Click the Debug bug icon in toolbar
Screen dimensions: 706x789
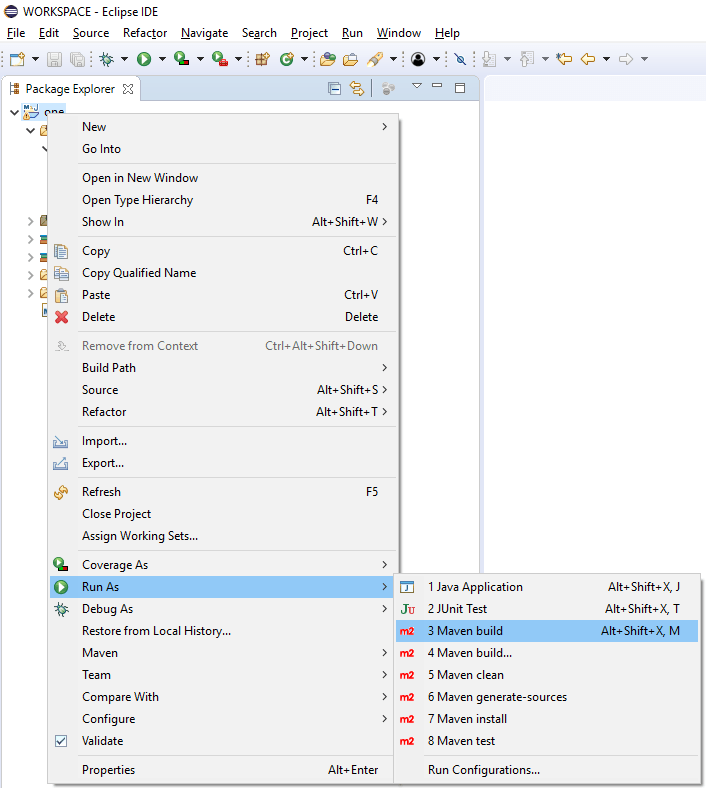pyautogui.click(x=106, y=59)
